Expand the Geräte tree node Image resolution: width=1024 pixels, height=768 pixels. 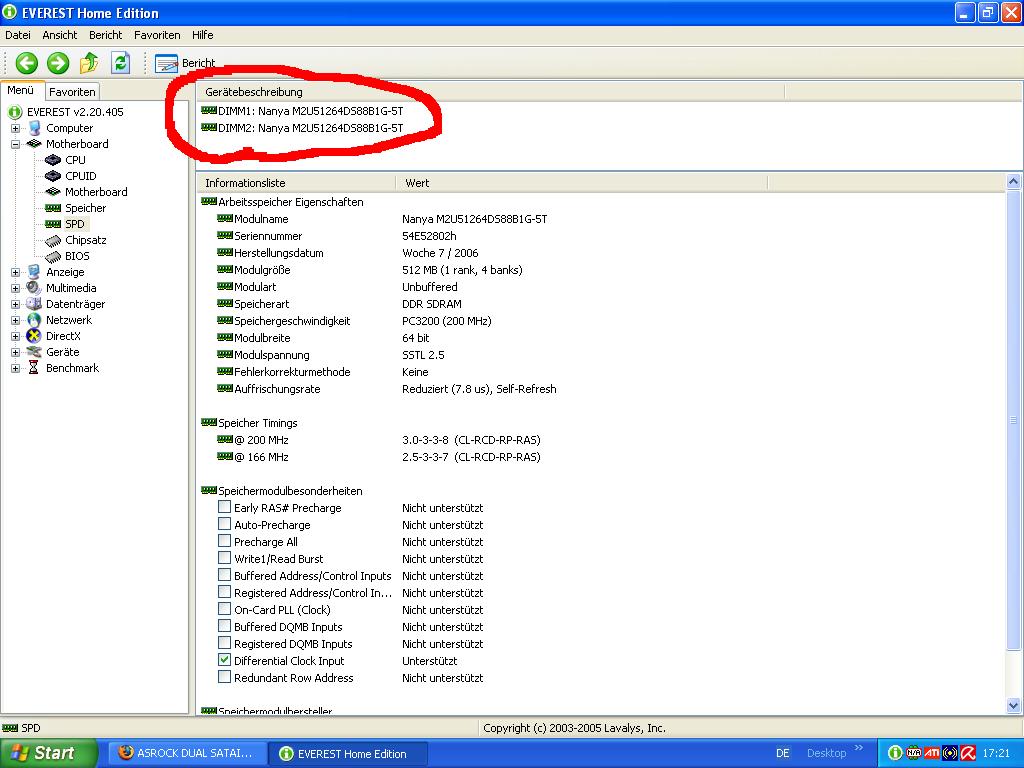pyautogui.click(x=16, y=352)
